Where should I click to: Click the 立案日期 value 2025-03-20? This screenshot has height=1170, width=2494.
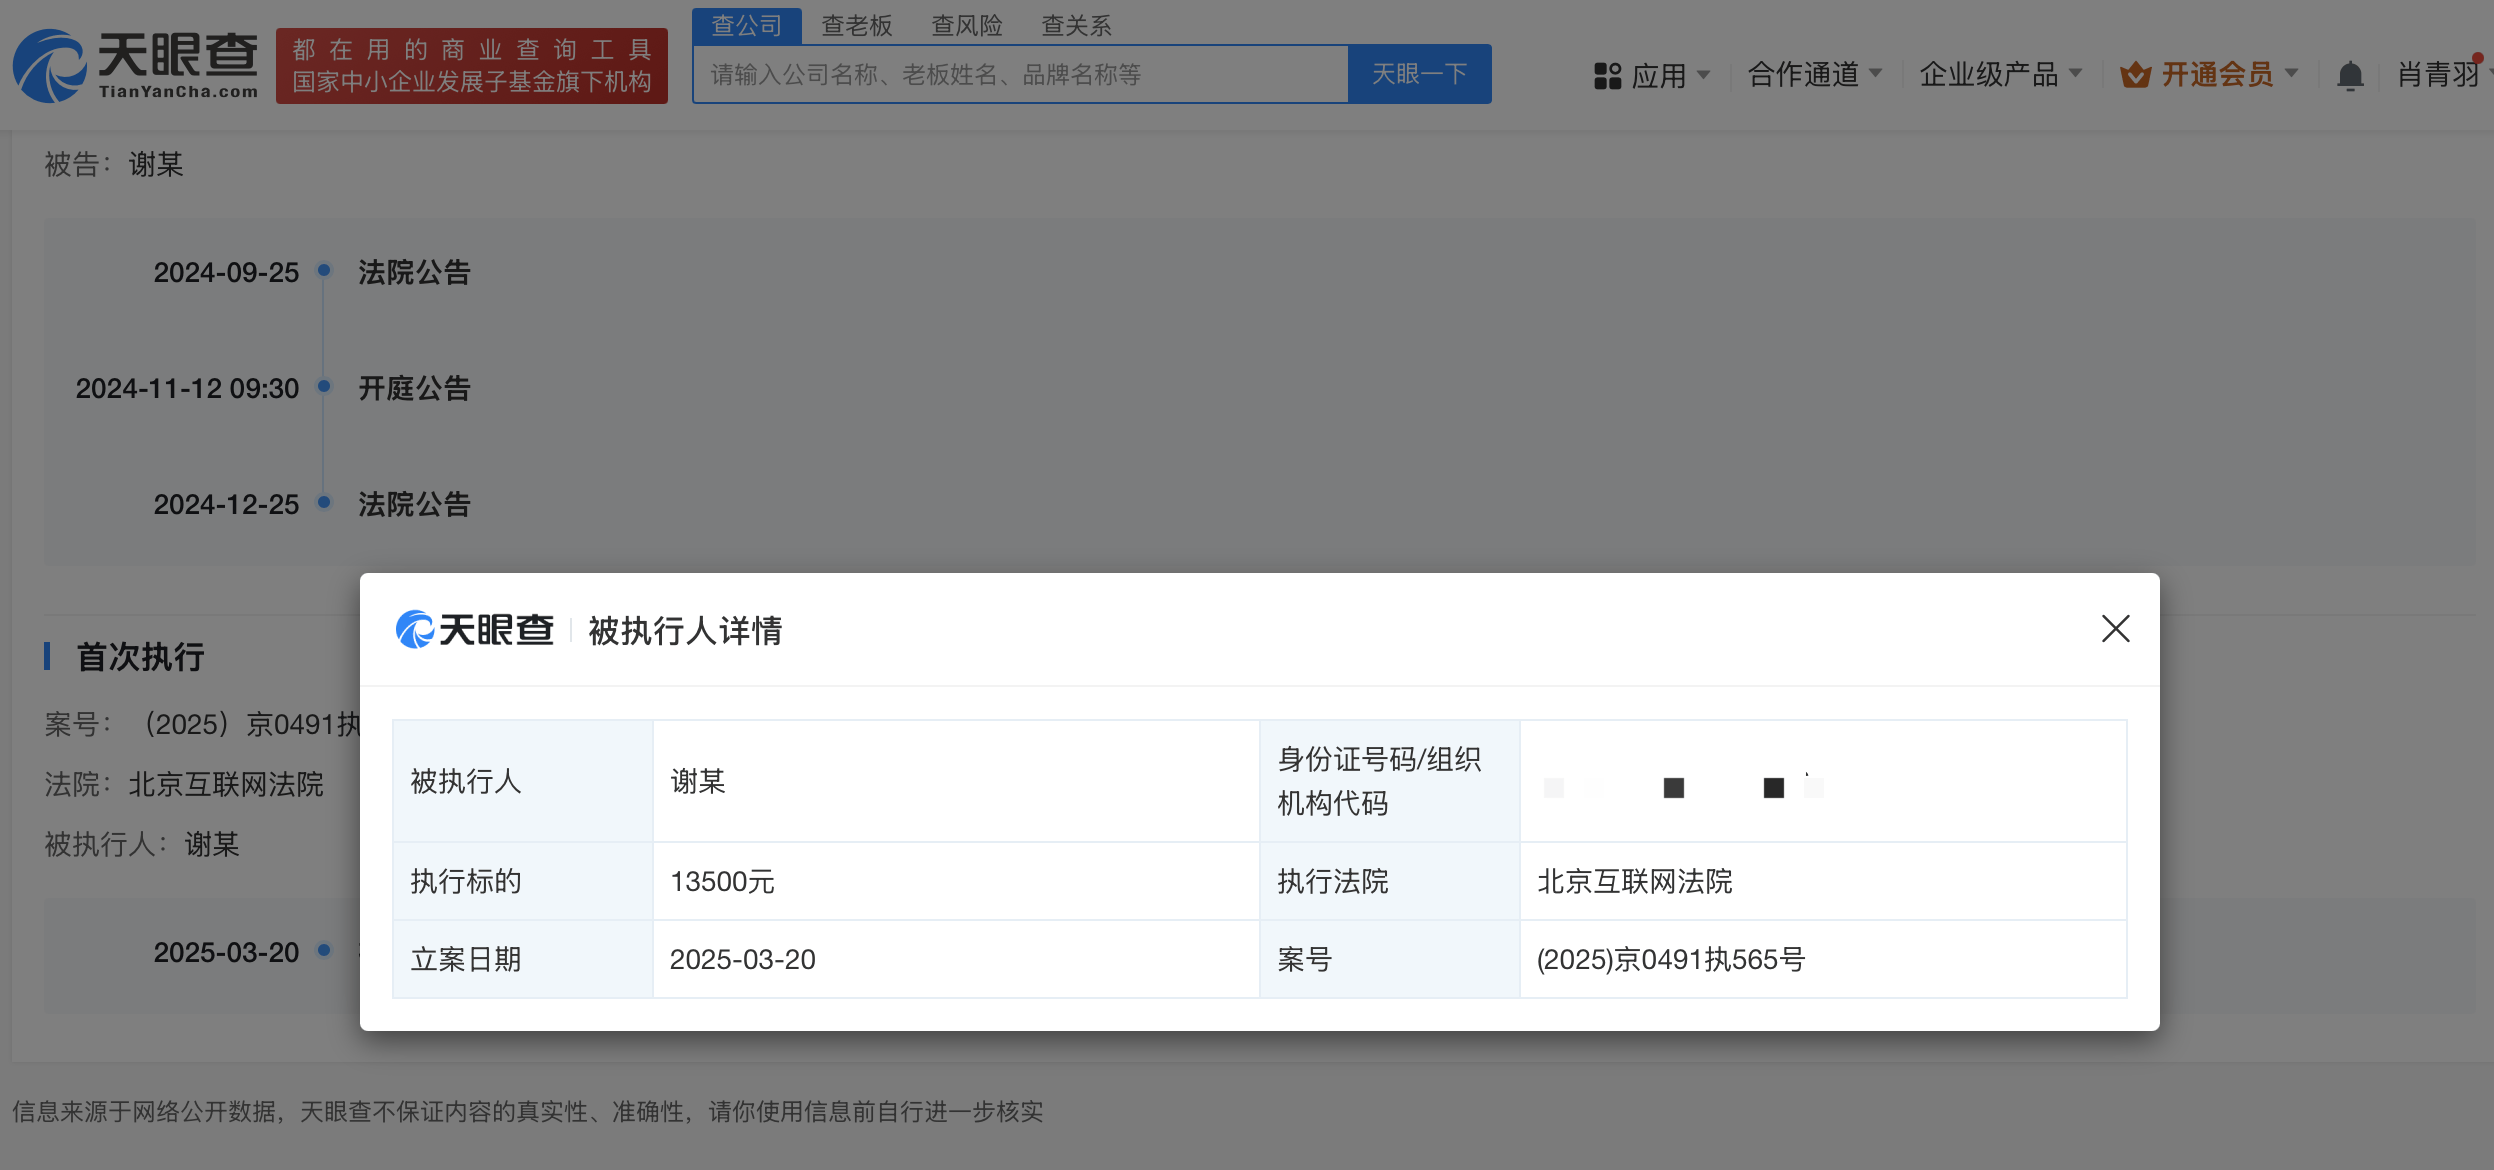(x=743, y=959)
